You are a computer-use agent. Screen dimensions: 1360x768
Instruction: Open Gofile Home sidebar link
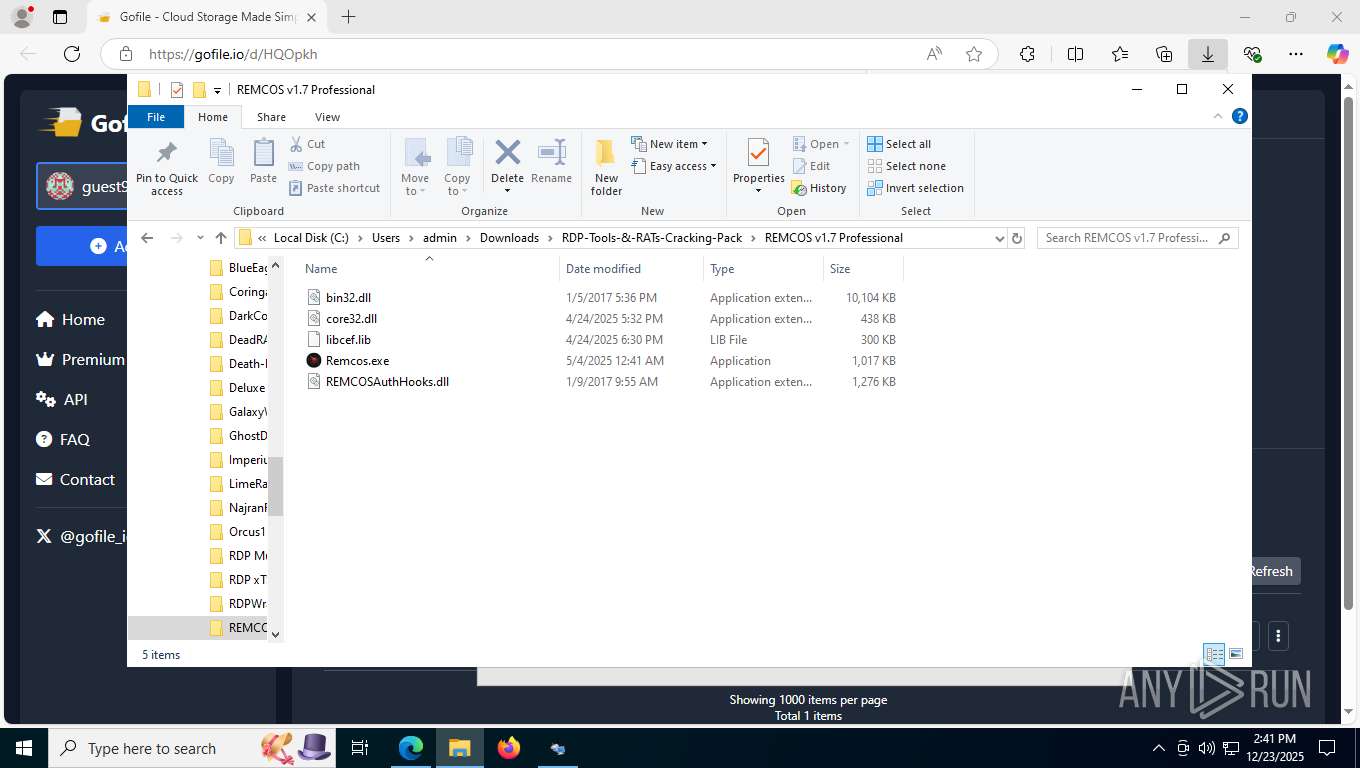tap(70, 320)
